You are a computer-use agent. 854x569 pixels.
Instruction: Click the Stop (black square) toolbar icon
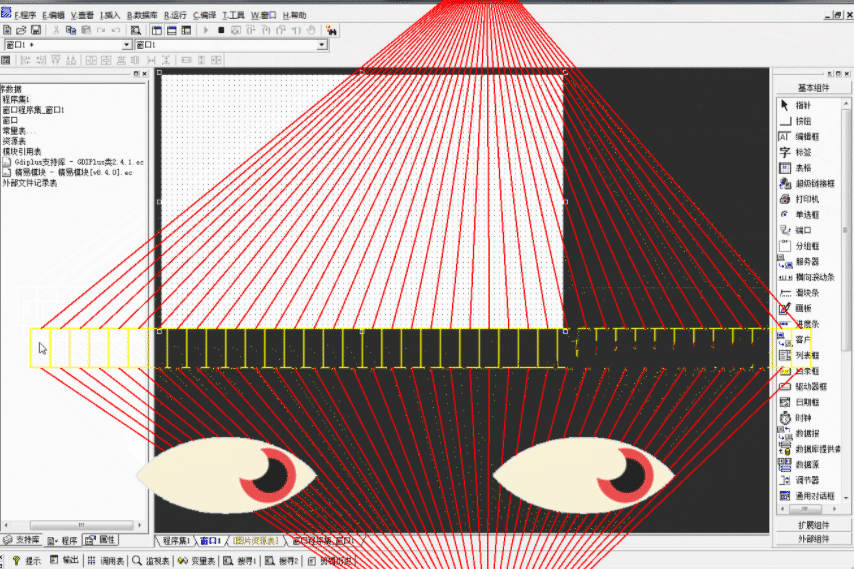click(221, 30)
